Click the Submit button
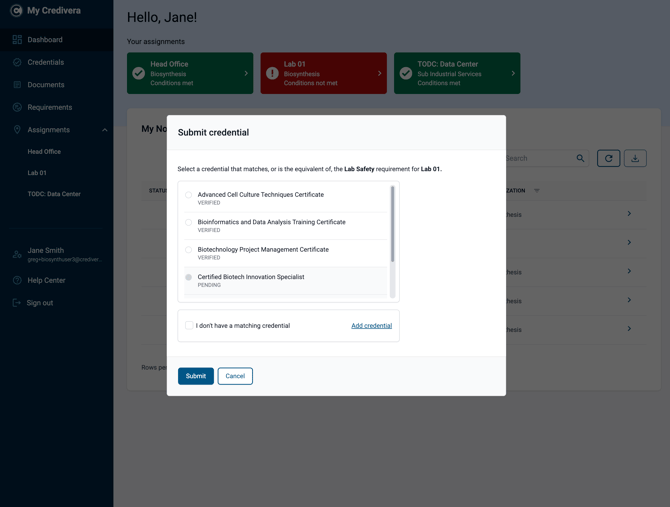The width and height of the screenshot is (670, 507). pos(196,376)
